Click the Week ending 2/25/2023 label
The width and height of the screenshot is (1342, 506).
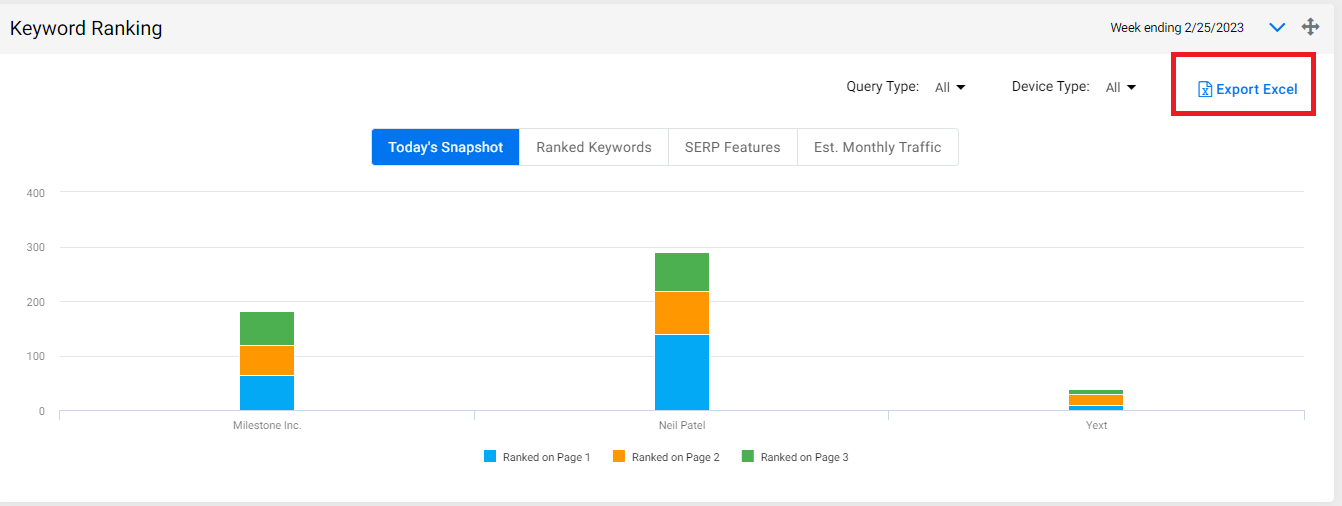pos(1177,28)
